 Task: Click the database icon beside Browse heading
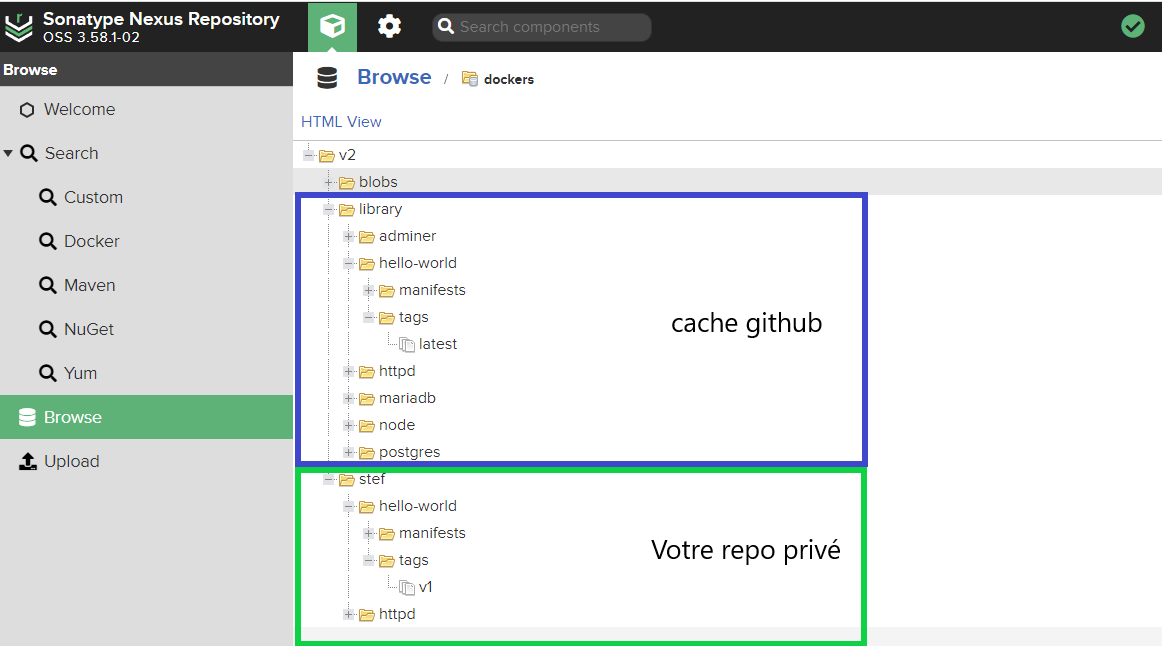(327, 78)
